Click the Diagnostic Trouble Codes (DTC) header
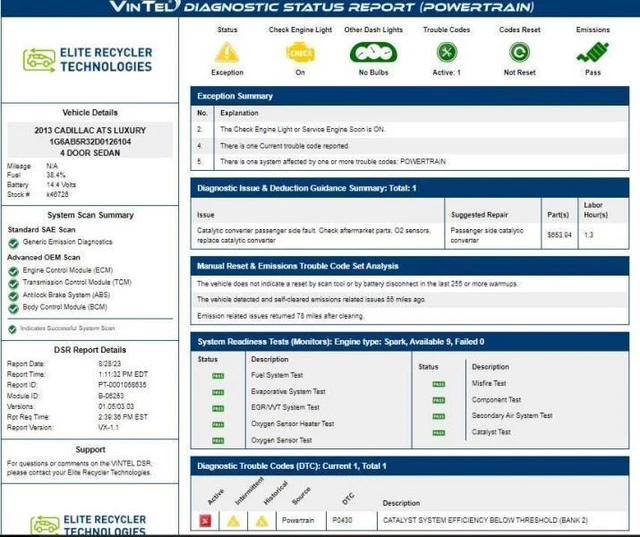This screenshot has width=640, height=537. click(x=409, y=466)
